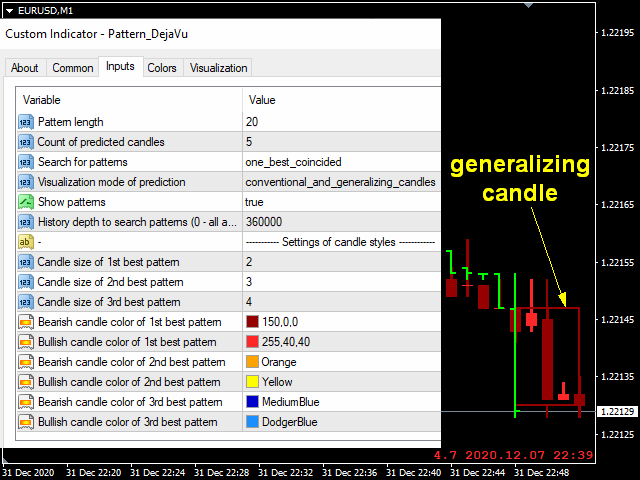Click the icon next to Count of predicted candles
640x480 pixels.
26,142
